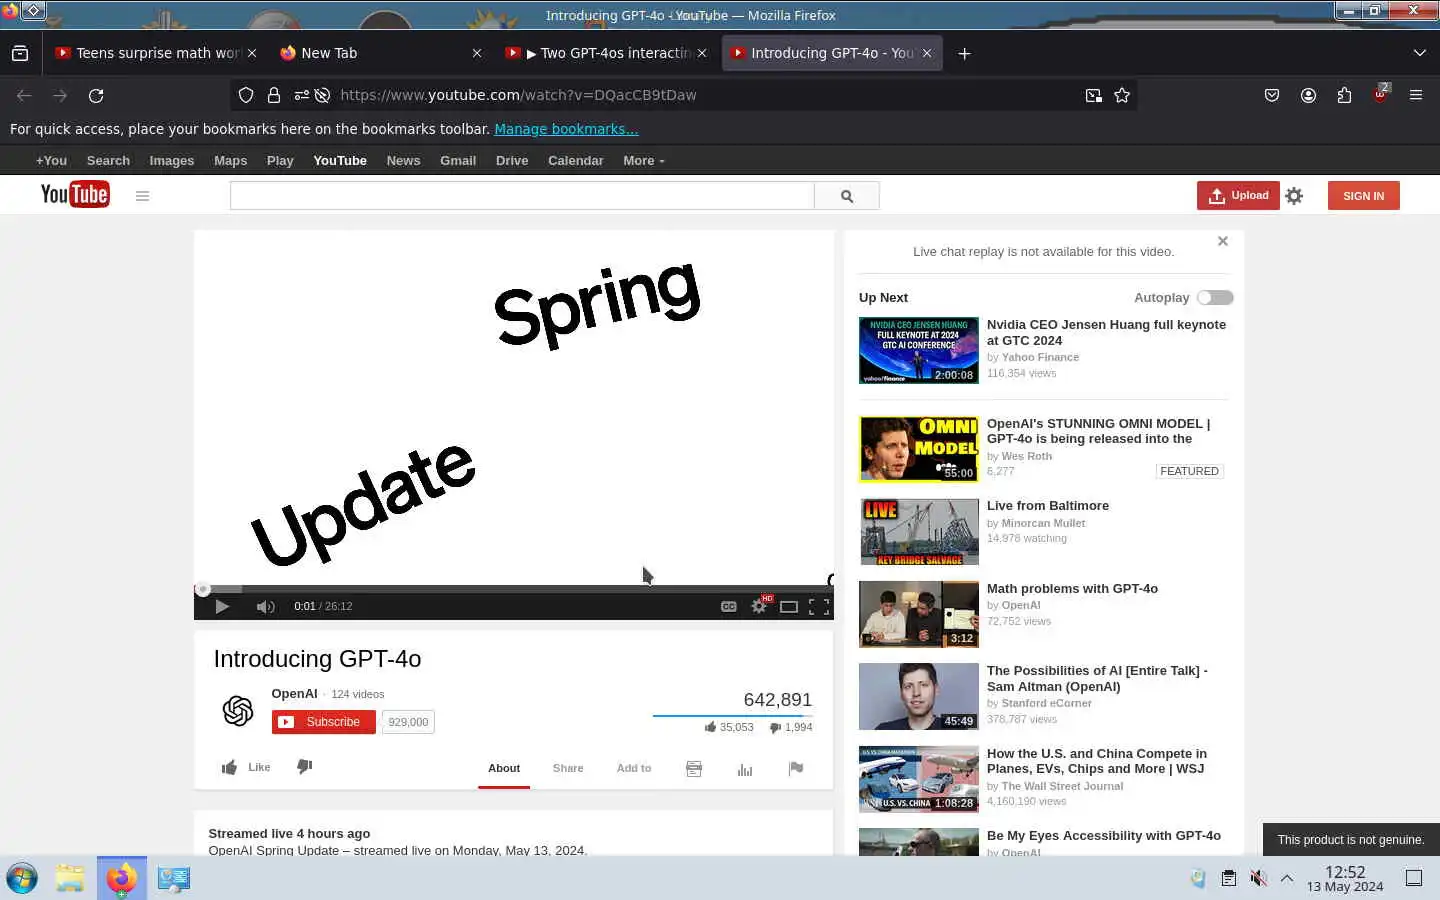
Task: Open Firefox account icon
Action: (1308, 95)
